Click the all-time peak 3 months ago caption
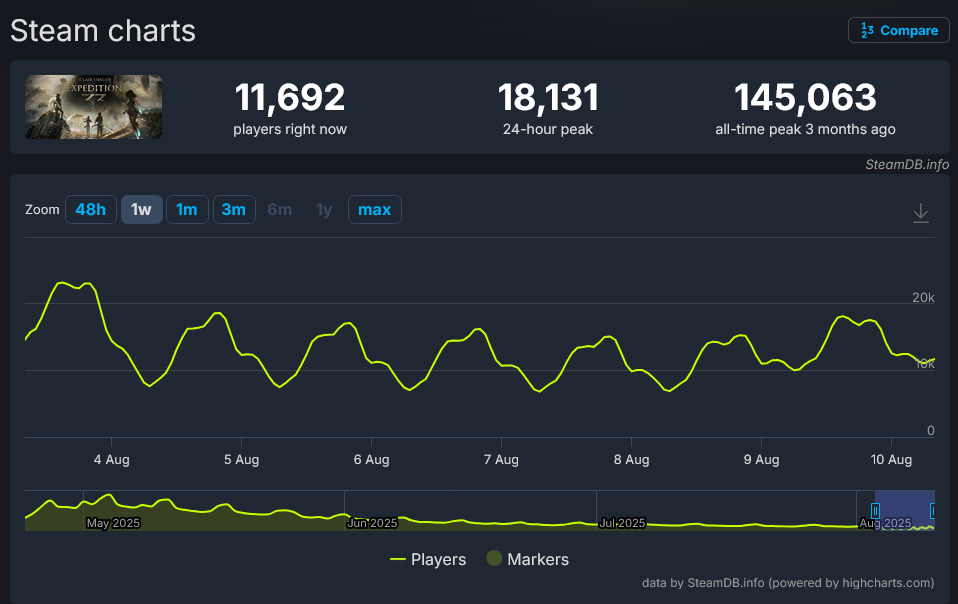The image size is (958, 604). point(805,129)
